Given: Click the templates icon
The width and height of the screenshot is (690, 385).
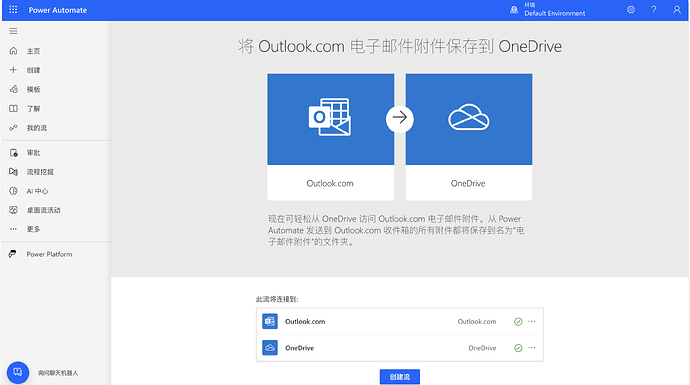Looking at the screenshot, I should click(x=13, y=89).
